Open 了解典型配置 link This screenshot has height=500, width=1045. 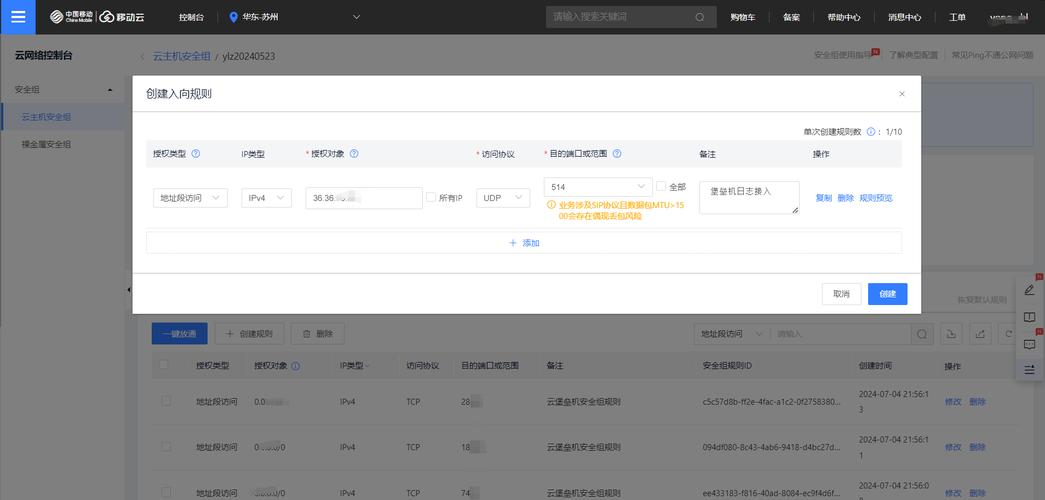[913, 55]
